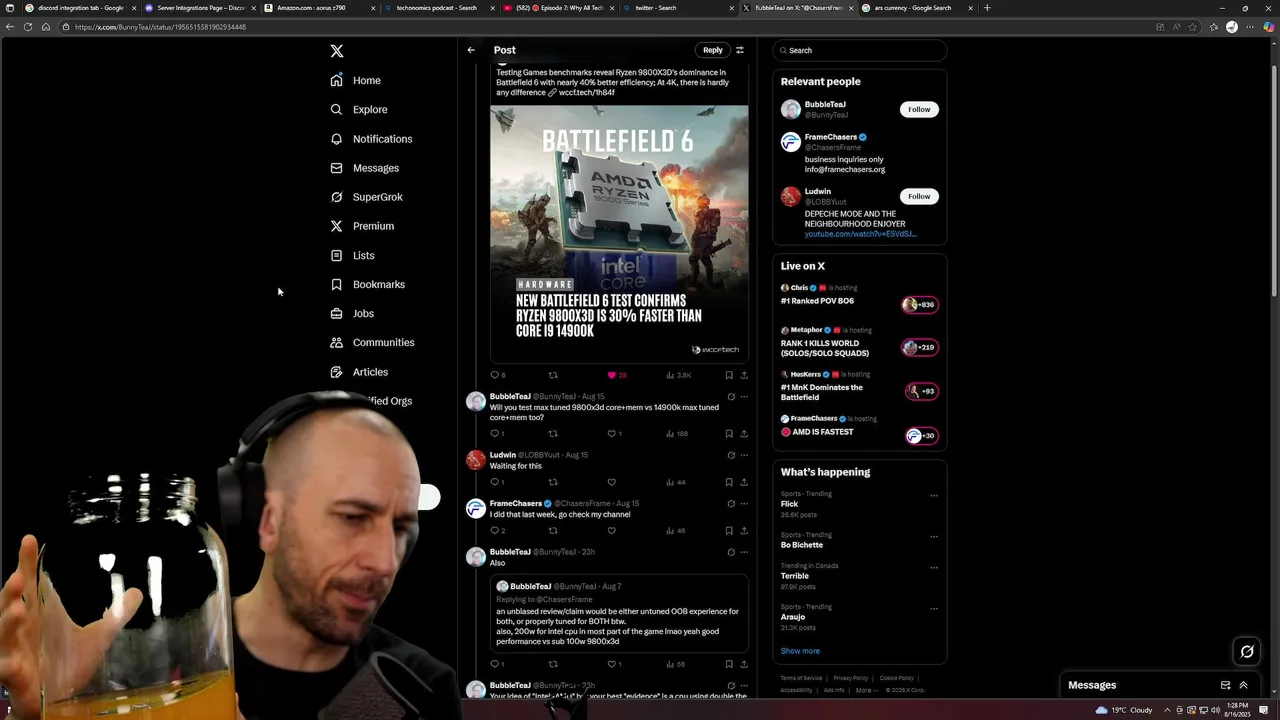This screenshot has width=1280, height=720.
Task: Open the youtube.com link in Ludwin's bio
Action: coord(860,234)
